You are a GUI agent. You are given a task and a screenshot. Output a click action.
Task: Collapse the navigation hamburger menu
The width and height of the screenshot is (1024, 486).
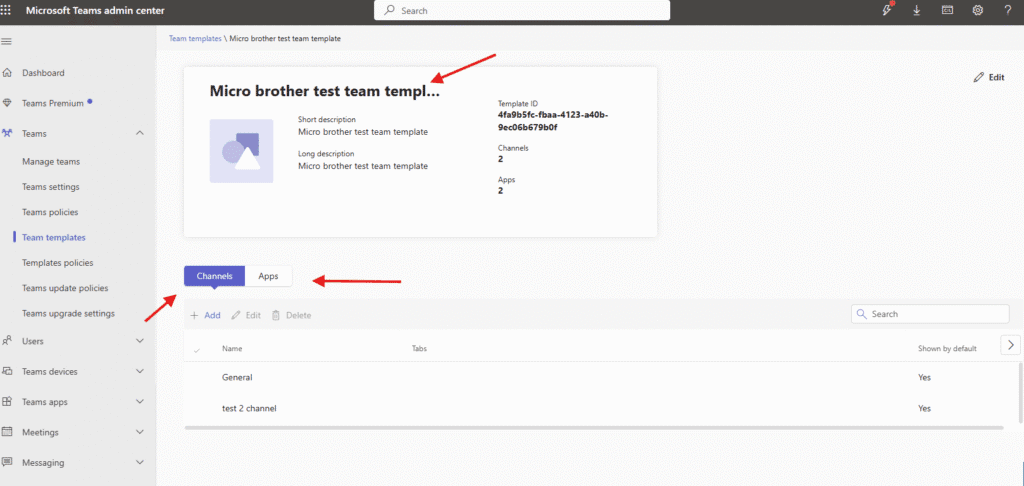point(7,41)
